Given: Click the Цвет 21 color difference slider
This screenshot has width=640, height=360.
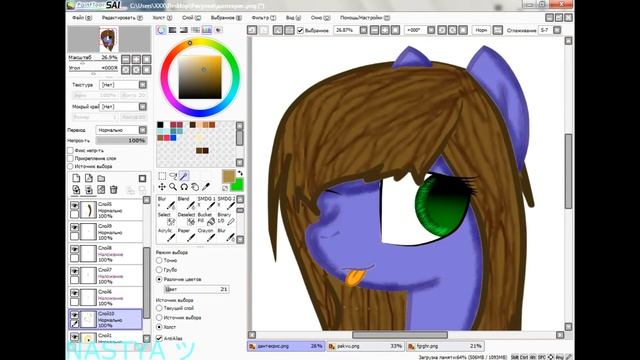Looking at the screenshot, I should coord(196,289).
